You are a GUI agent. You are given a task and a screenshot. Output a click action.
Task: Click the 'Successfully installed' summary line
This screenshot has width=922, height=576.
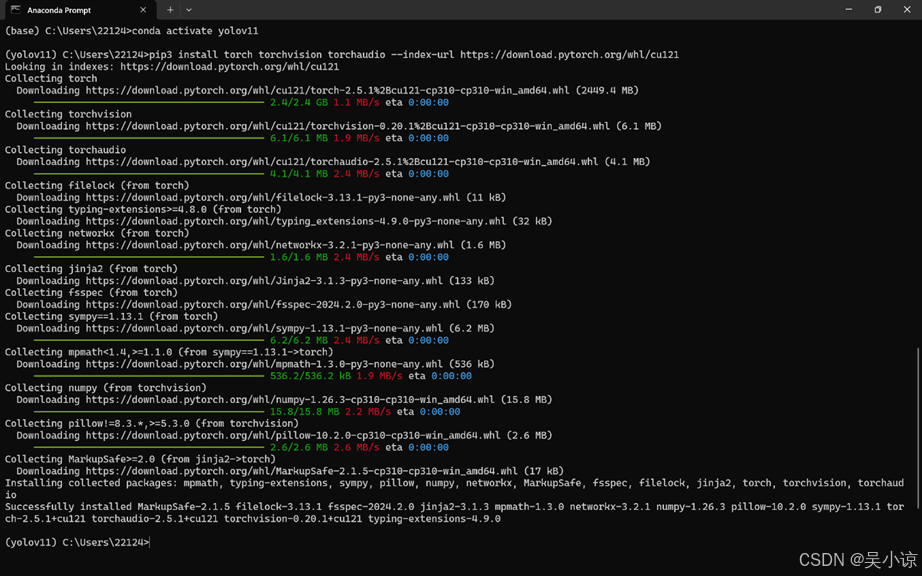pos(455,513)
